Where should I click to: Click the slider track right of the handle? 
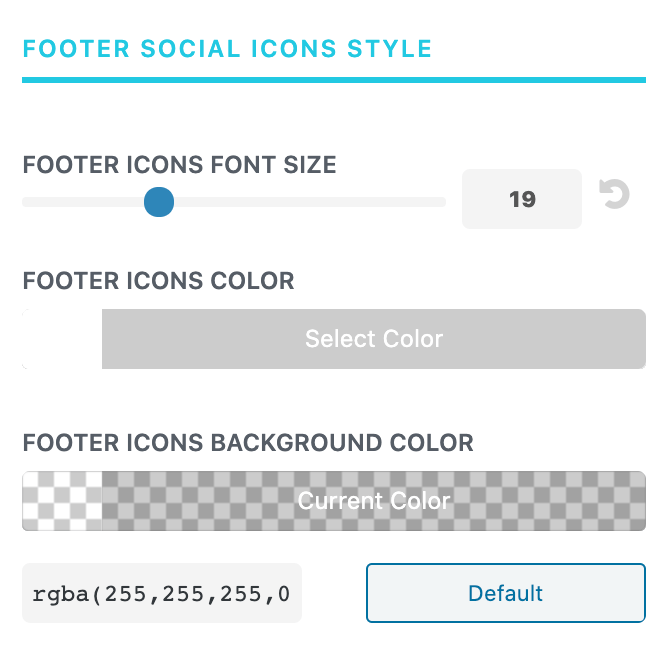click(309, 202)
